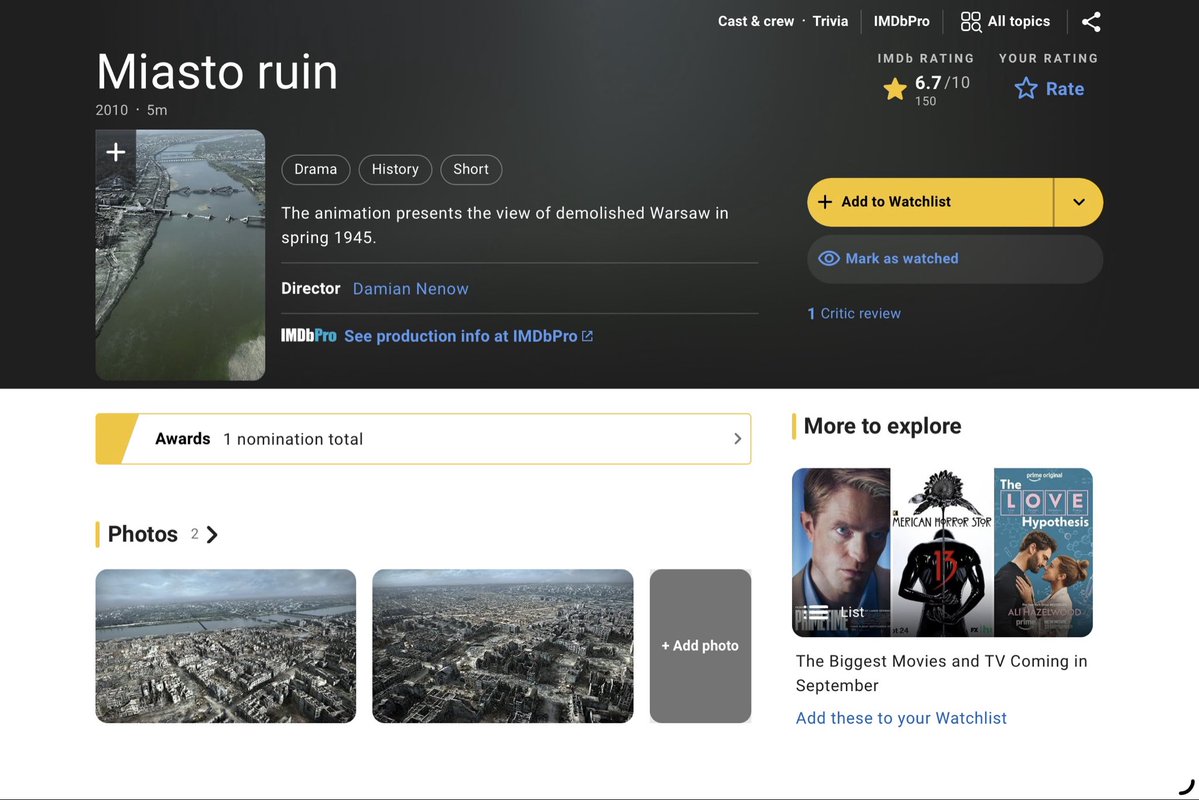Click Add these to your Watchlist

click(901, 718)
